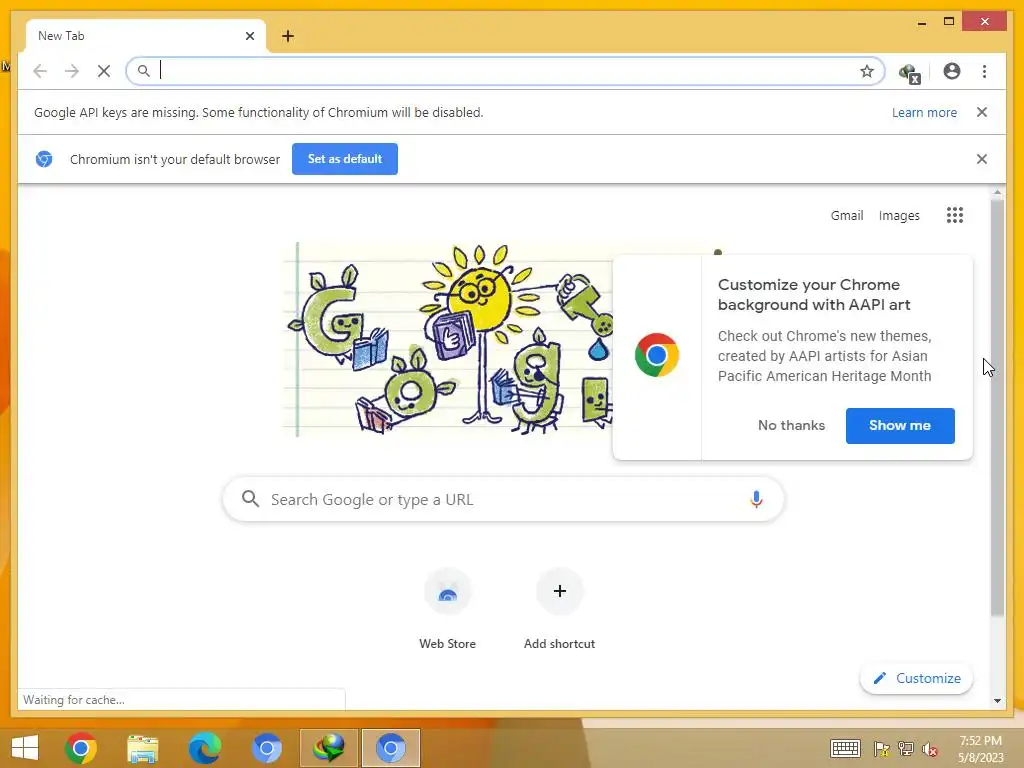The width and height of the screenshot is (1024, 768).
Task: Click Show me for AAPI themes
Action: (x=900, y=426)
